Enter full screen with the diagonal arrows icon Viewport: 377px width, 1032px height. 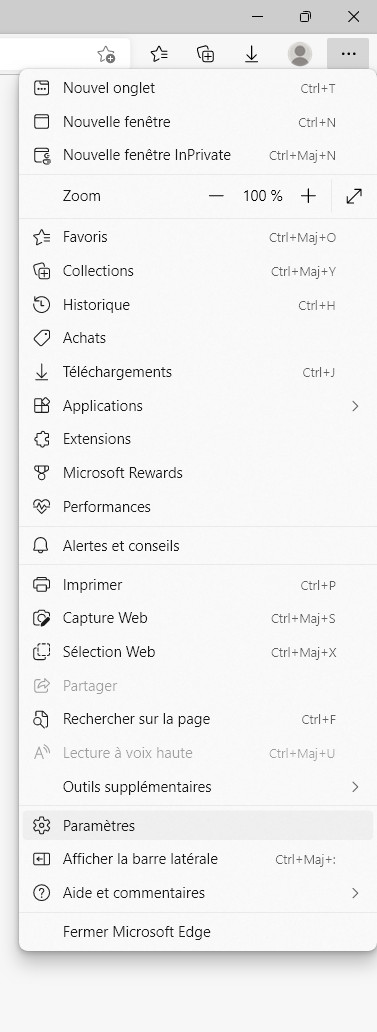(354, 196)
